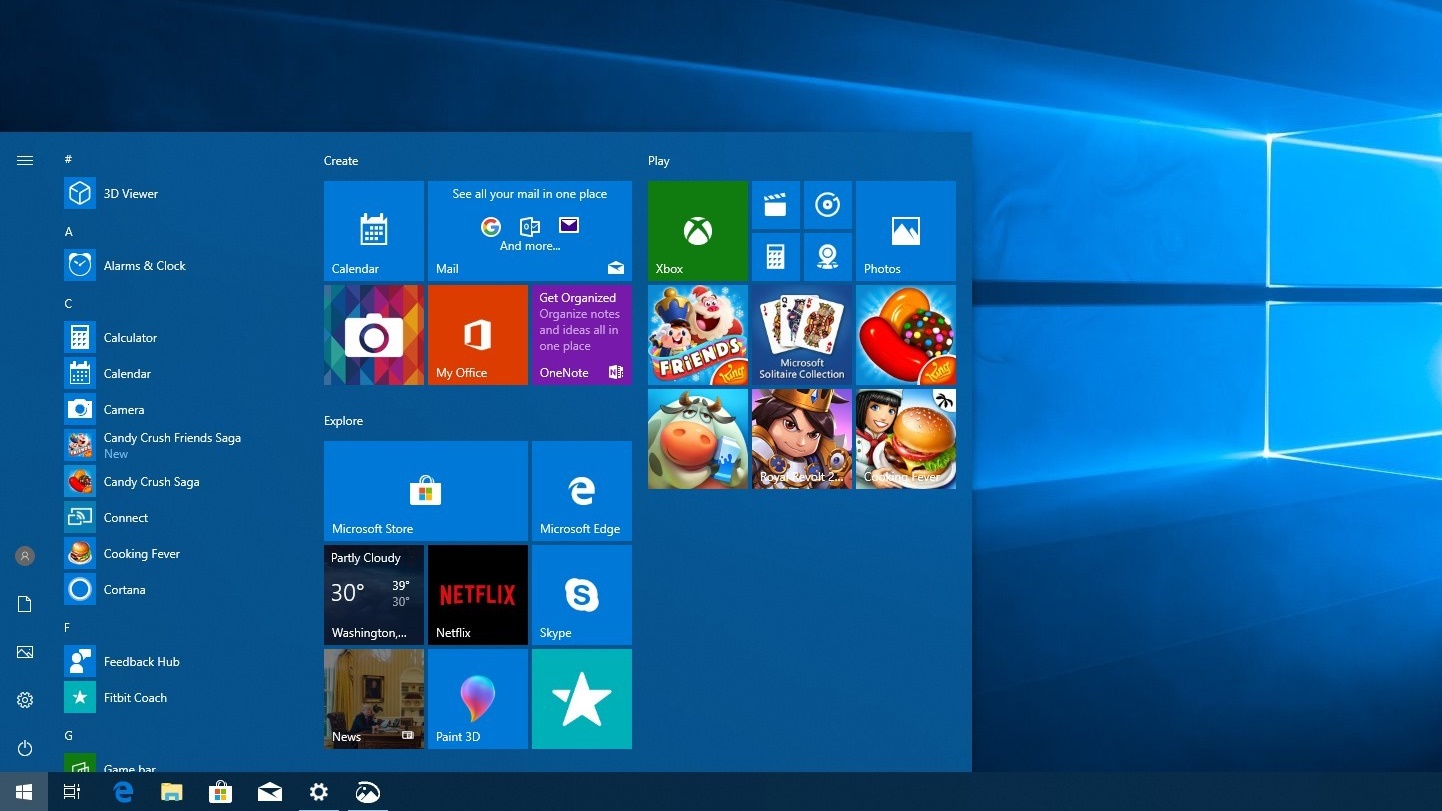Viewport: 1442px width, 811px height.
Task: Open the Photos tile
Action: pos(905,231)
